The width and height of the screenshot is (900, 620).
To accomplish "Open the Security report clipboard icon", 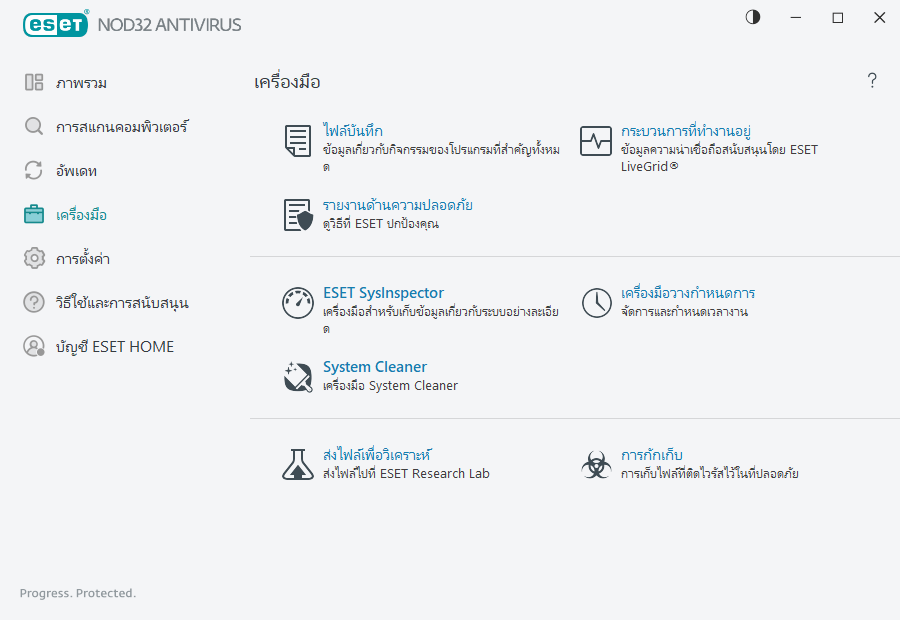I will coord(296,215).
